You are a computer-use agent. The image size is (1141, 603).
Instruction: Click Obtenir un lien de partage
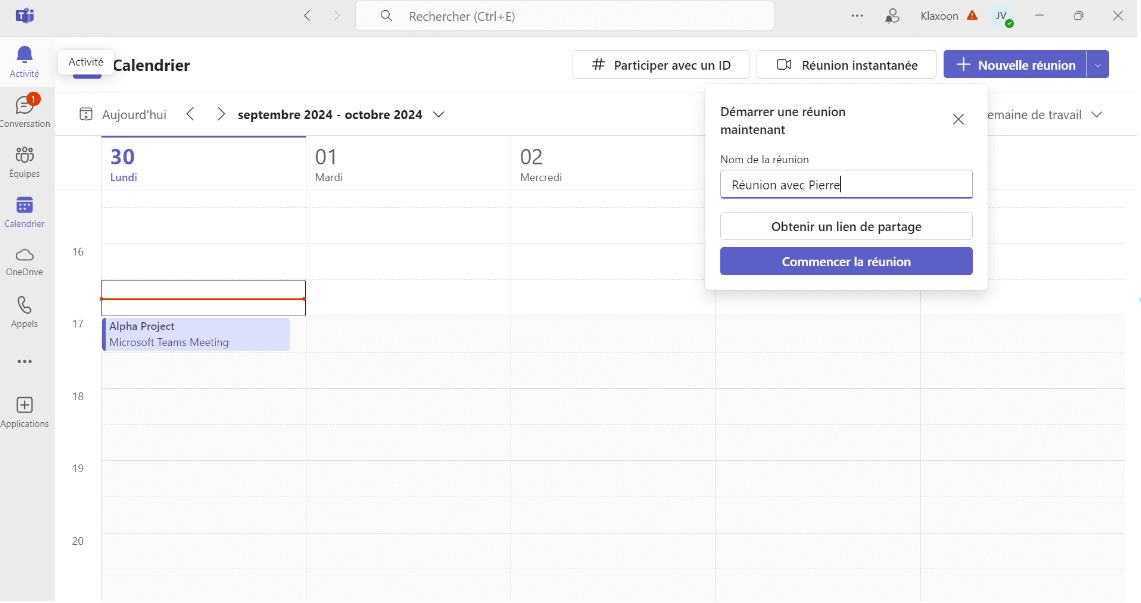point(846,226)
